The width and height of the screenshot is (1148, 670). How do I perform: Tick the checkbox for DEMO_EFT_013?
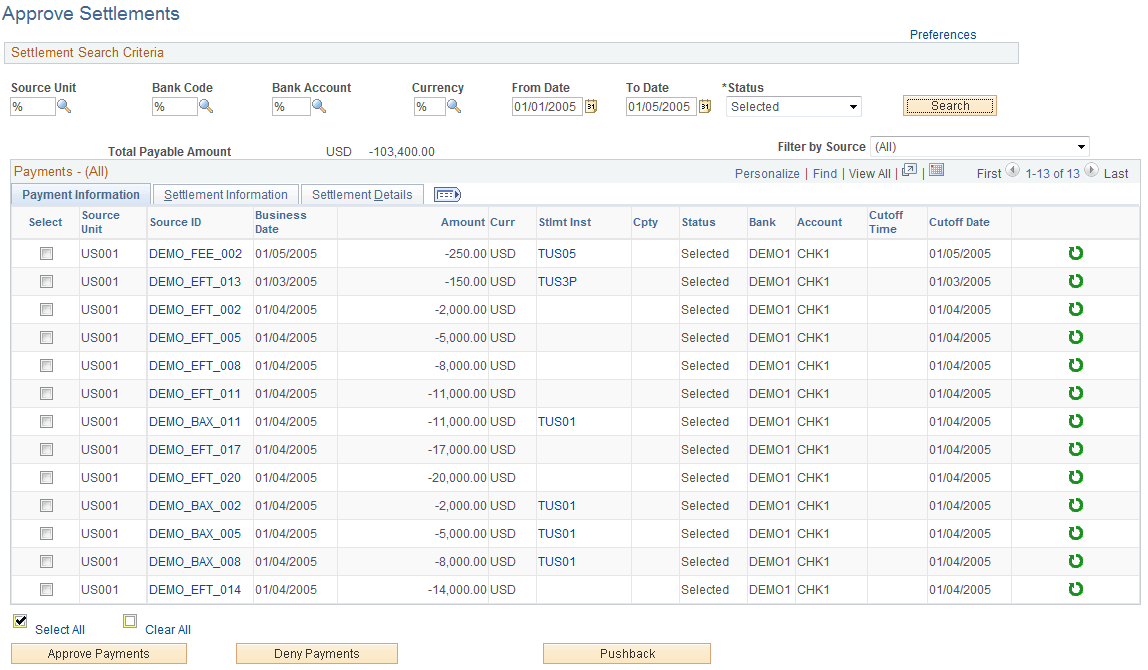(46, 281)
